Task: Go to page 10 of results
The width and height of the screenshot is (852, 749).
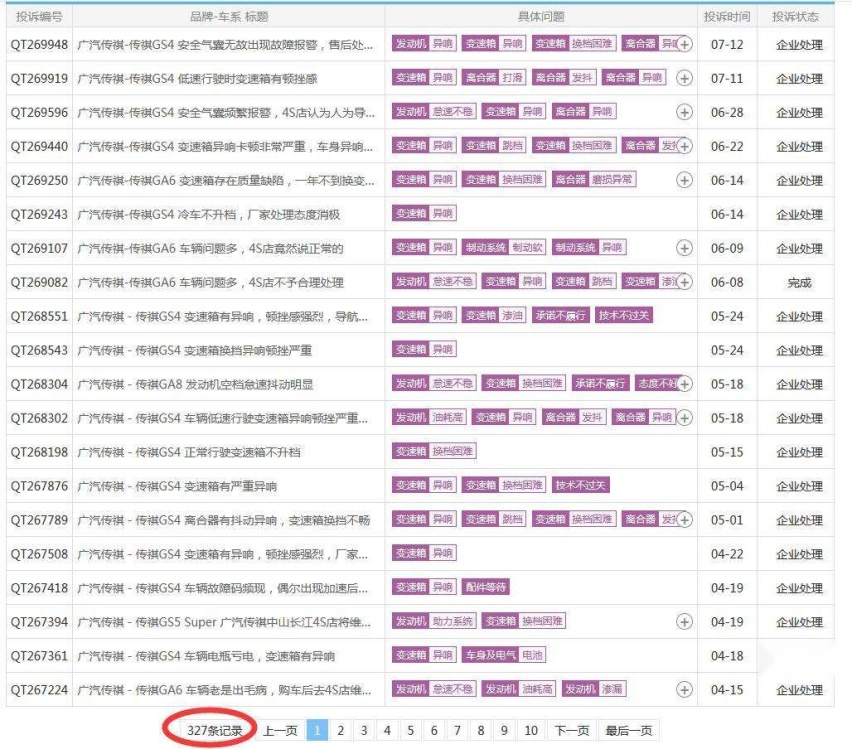Action: (x=531, y=730)
